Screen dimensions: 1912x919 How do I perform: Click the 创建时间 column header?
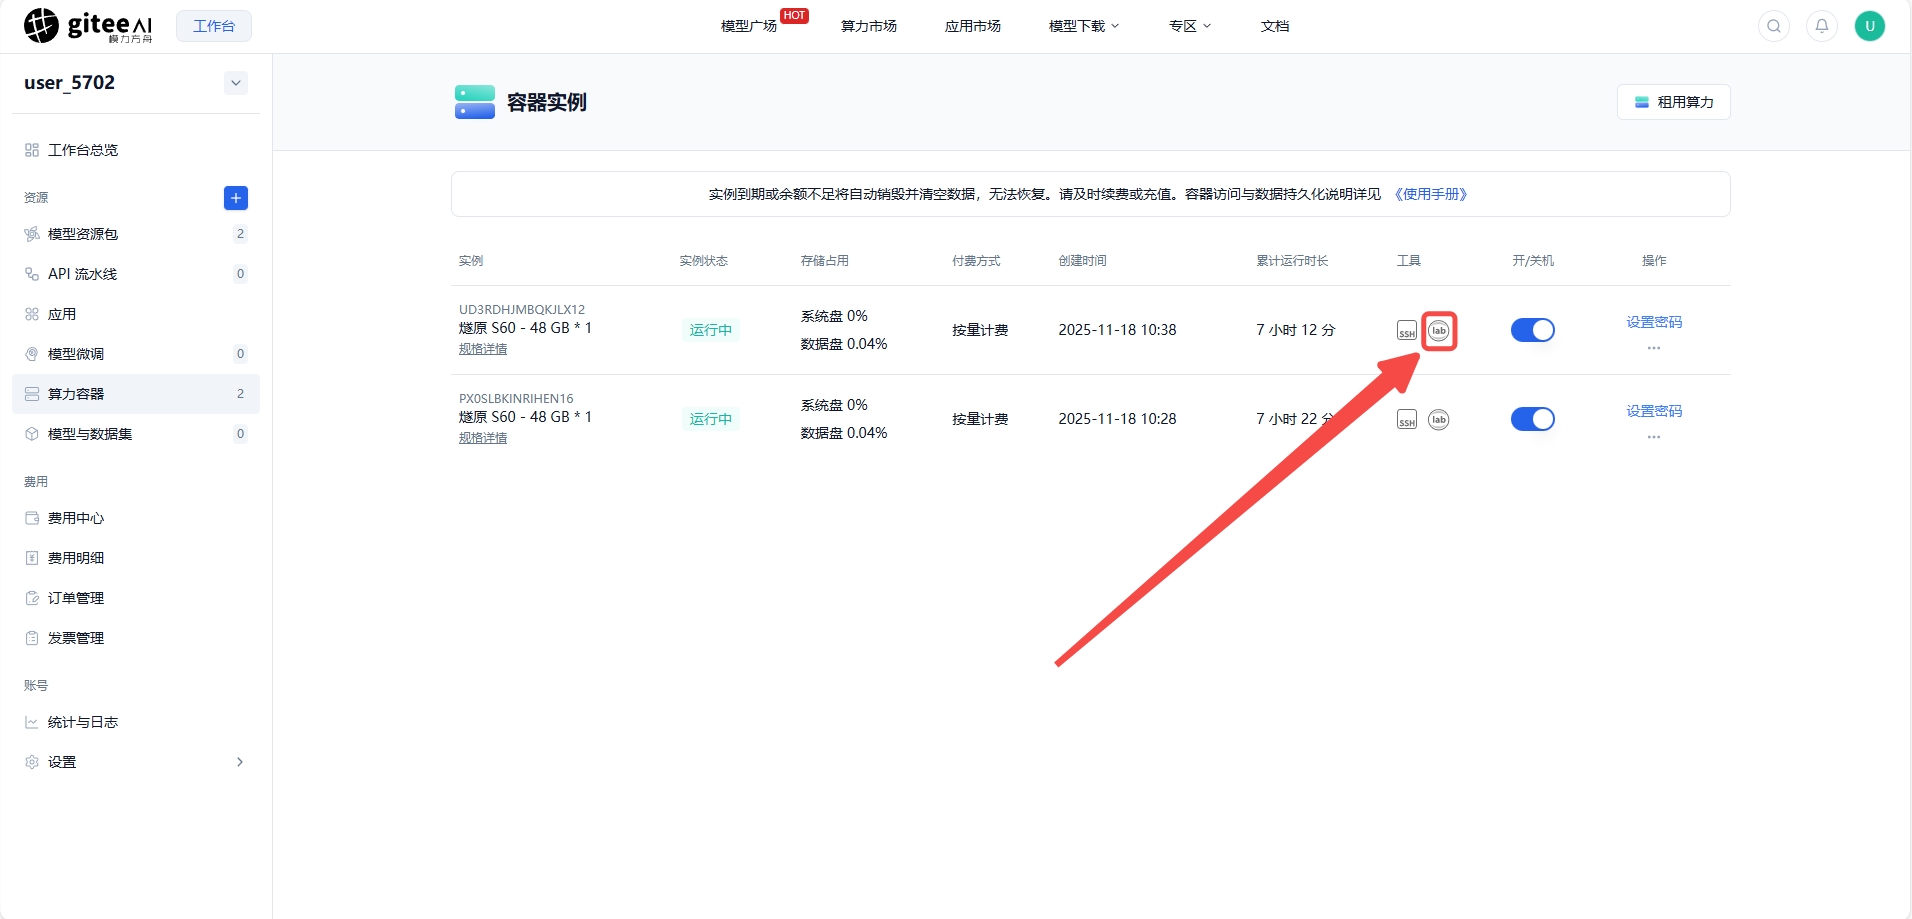[x=1083, y=261]
